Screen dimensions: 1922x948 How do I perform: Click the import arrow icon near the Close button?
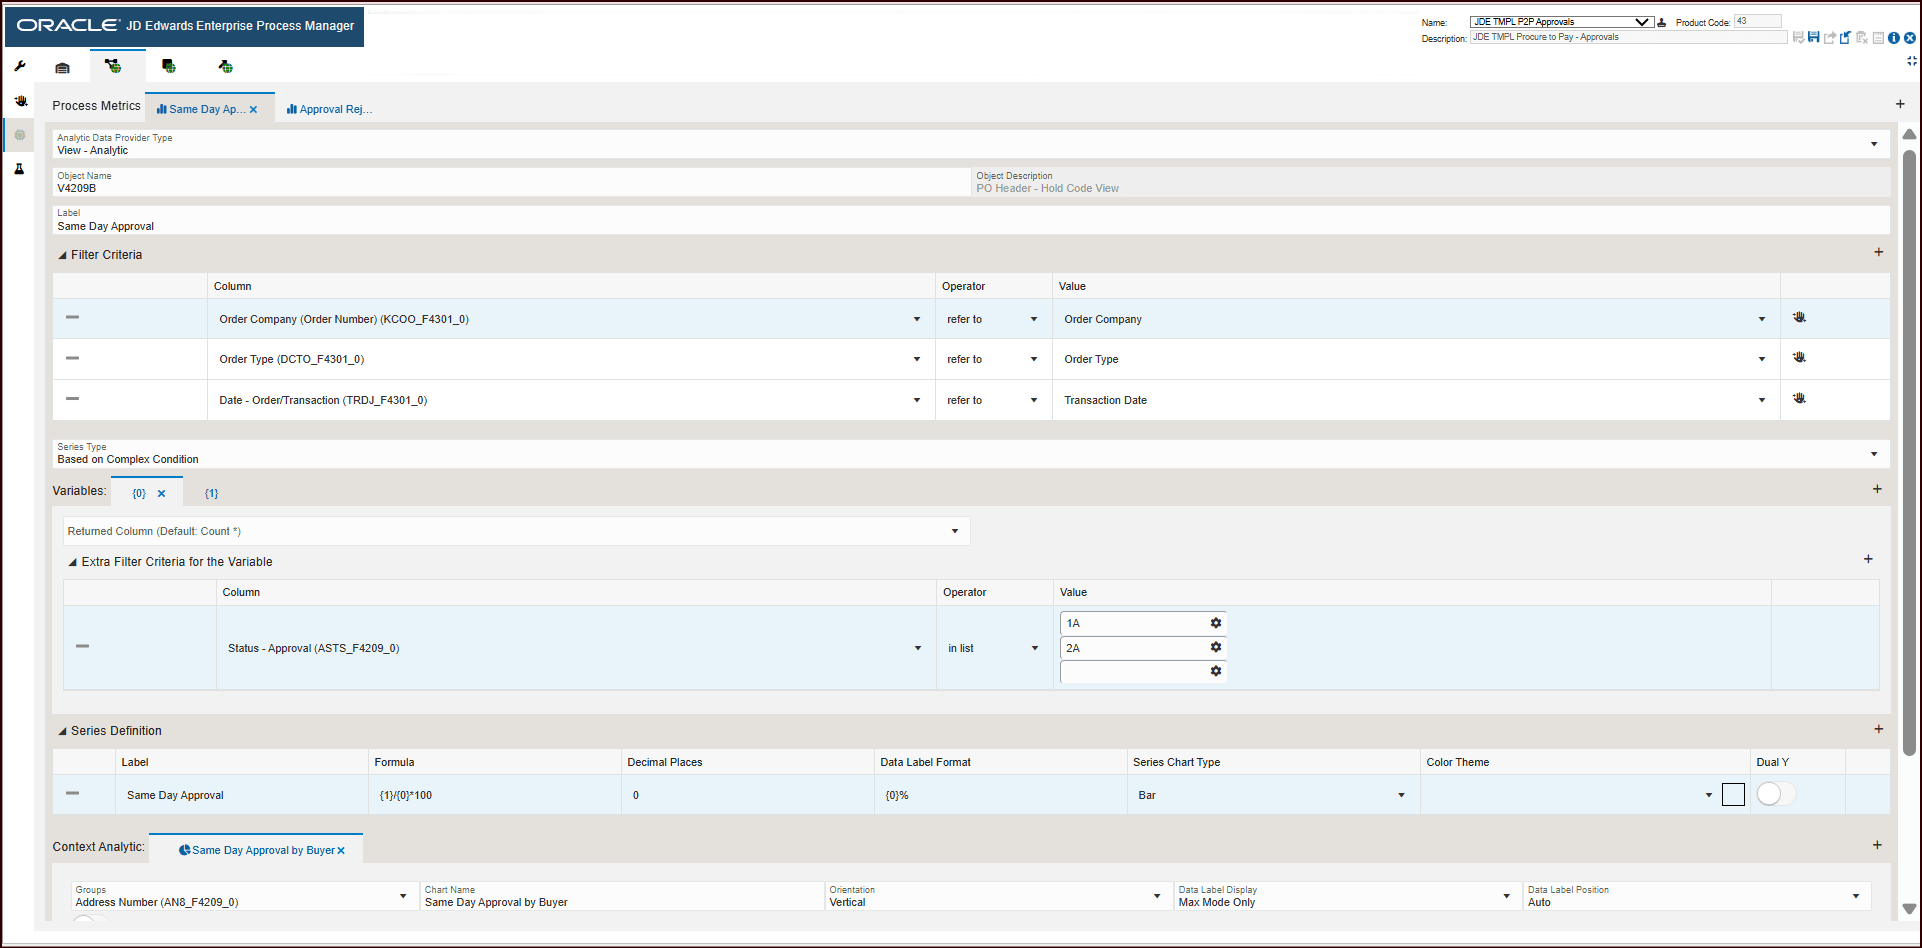point(1845,37)
